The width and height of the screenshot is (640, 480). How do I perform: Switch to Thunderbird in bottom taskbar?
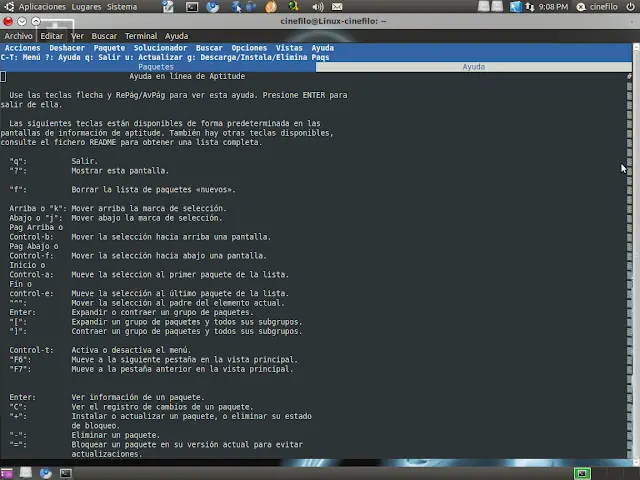pos(46,473)
